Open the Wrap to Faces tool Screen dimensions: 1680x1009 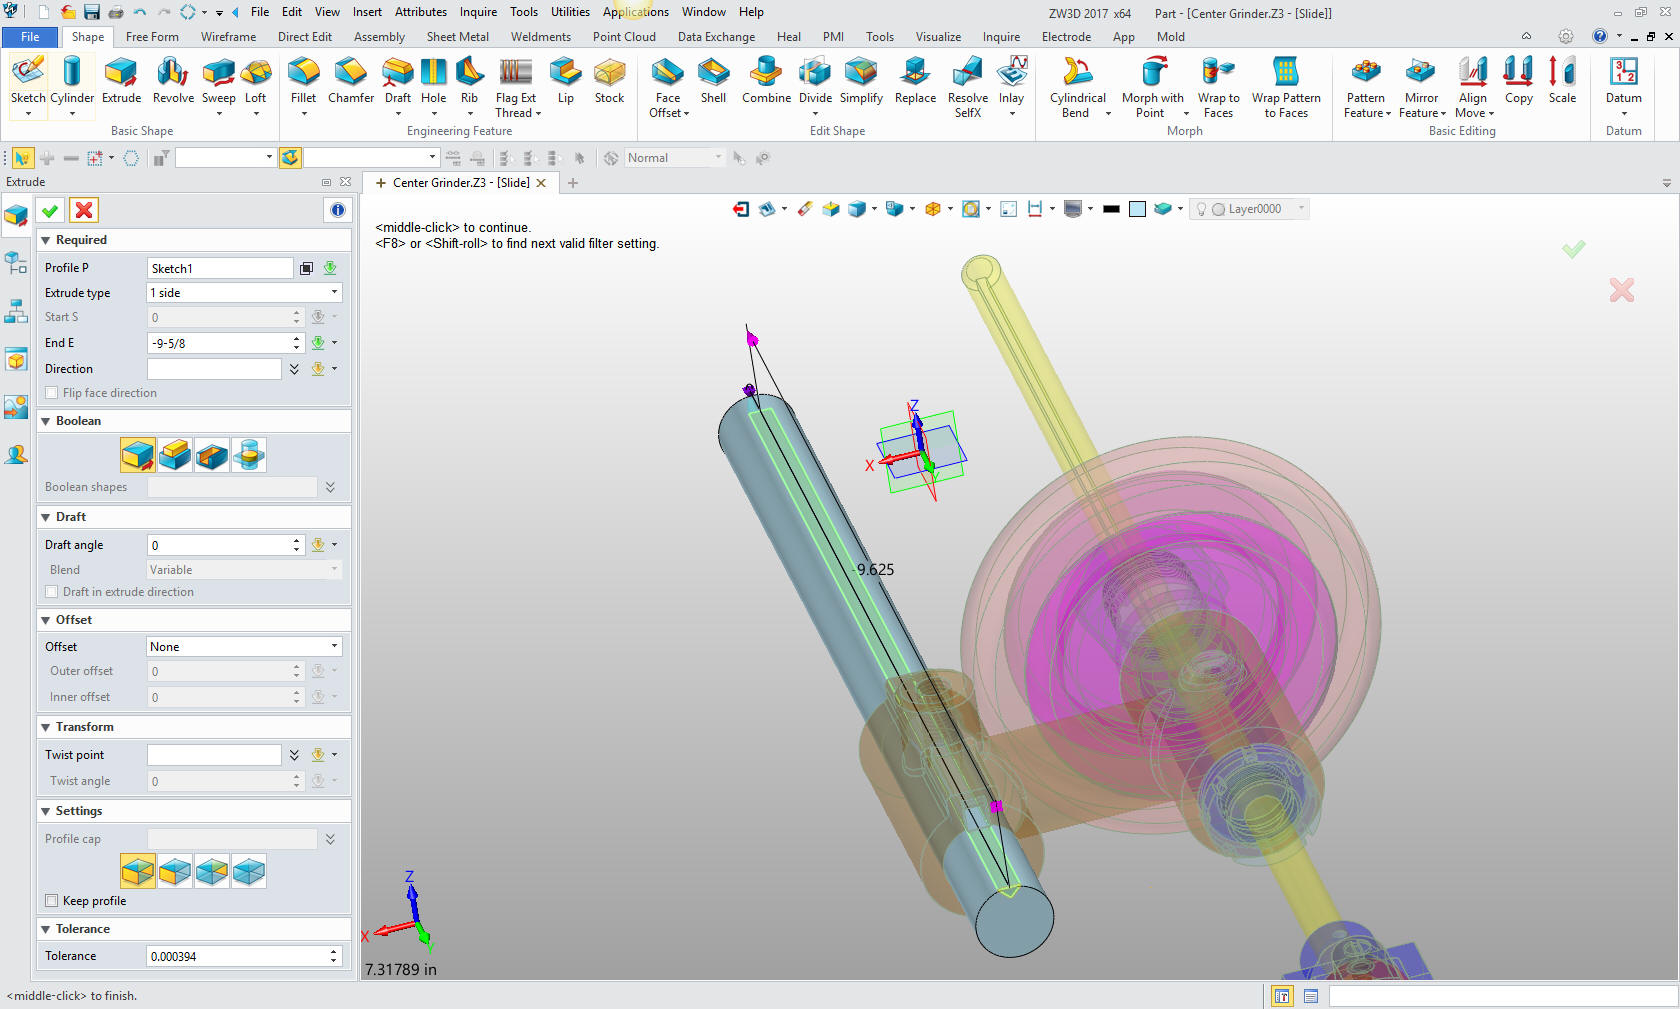[1218, 87]
